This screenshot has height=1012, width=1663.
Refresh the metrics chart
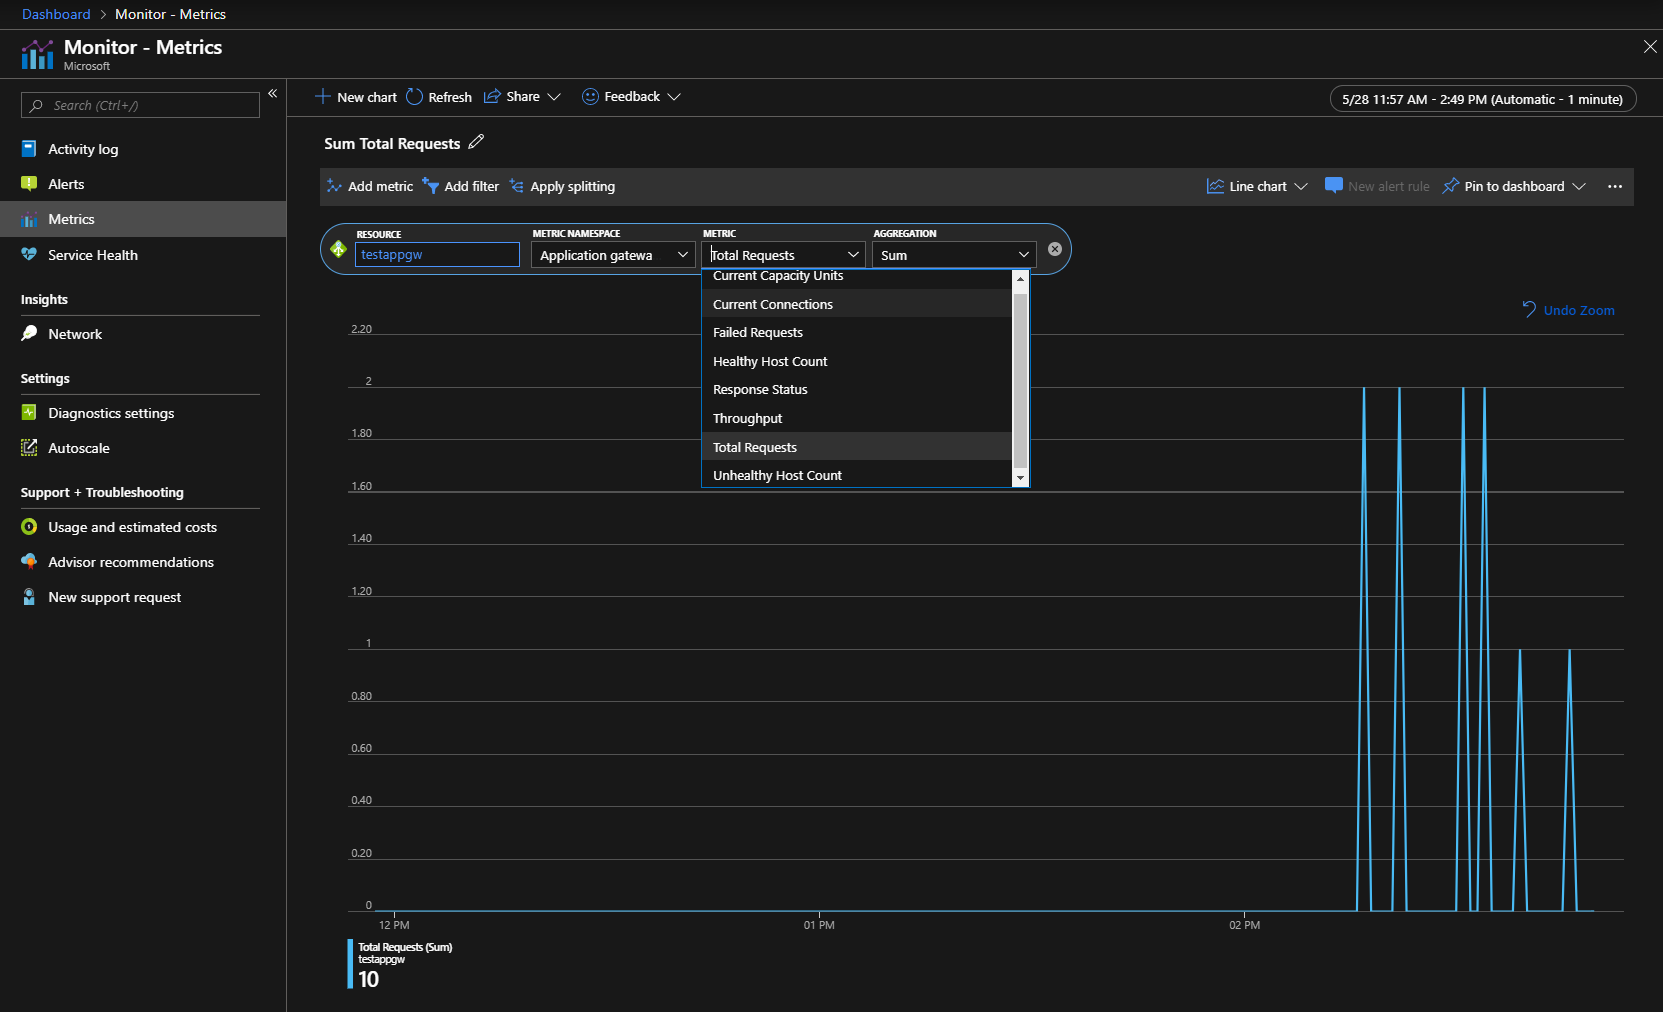click(x=439, y=97)
